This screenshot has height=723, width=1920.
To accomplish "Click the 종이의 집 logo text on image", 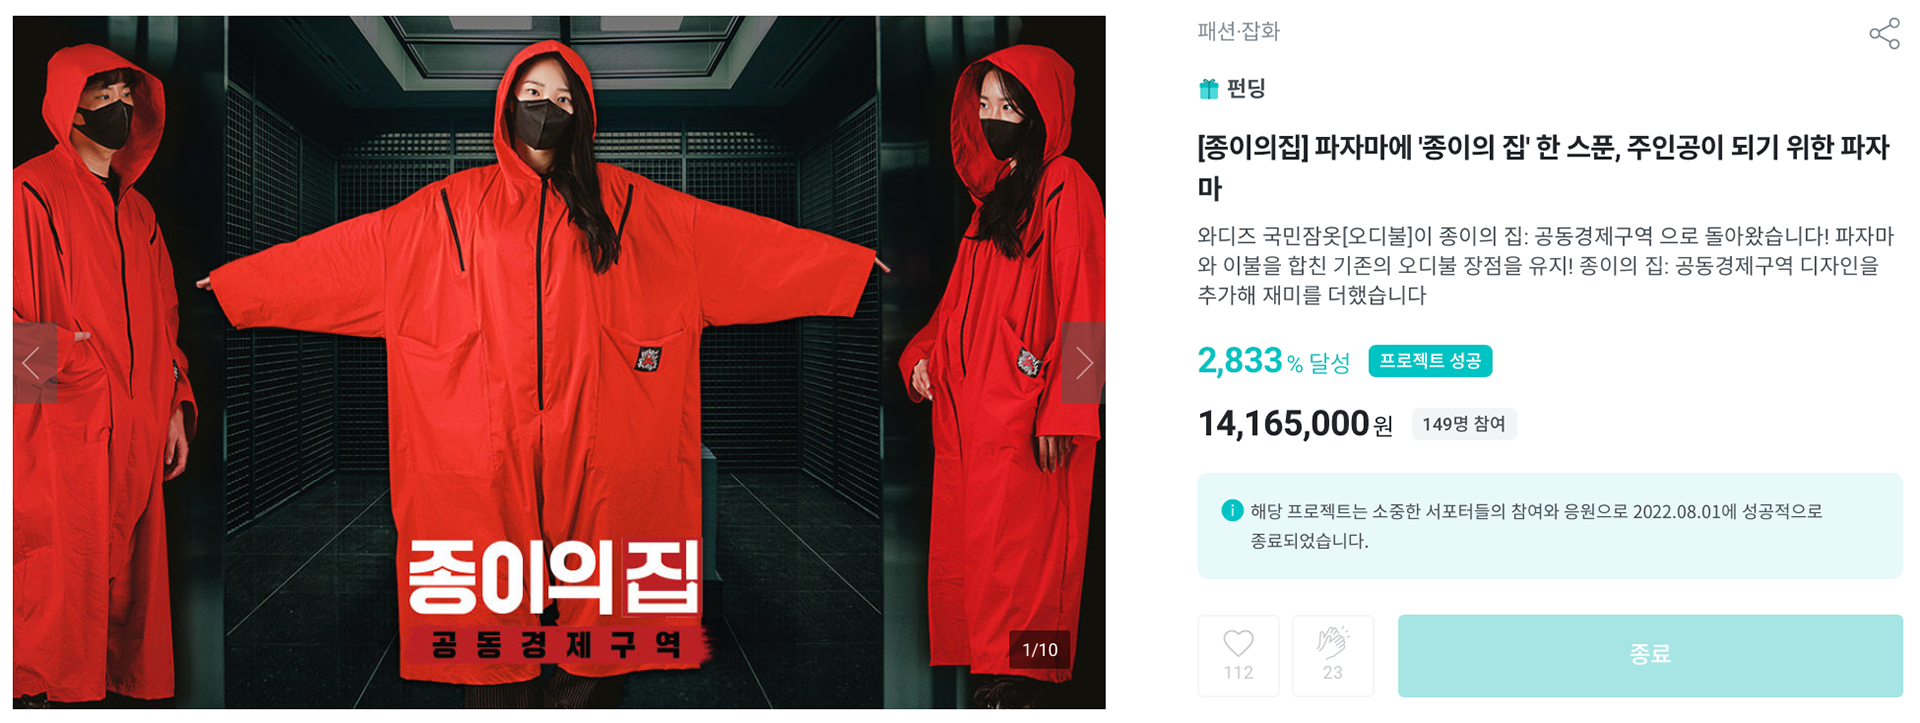I will [556, 577].
